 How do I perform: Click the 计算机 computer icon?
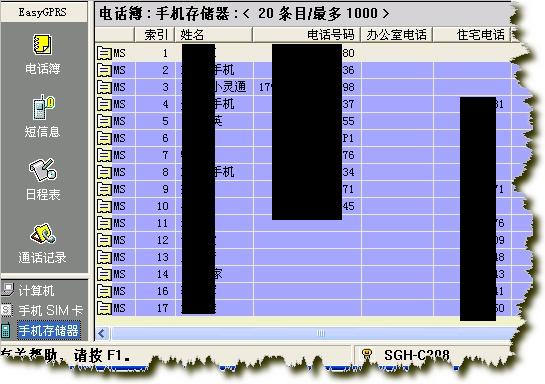(8, 289)
